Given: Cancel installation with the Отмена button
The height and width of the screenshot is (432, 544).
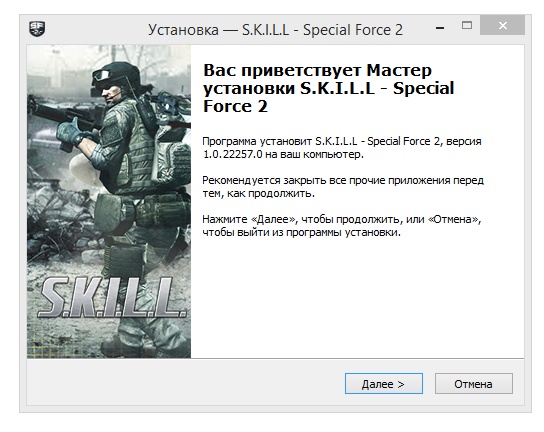Looking at the screenshot, I should point(474,384).
